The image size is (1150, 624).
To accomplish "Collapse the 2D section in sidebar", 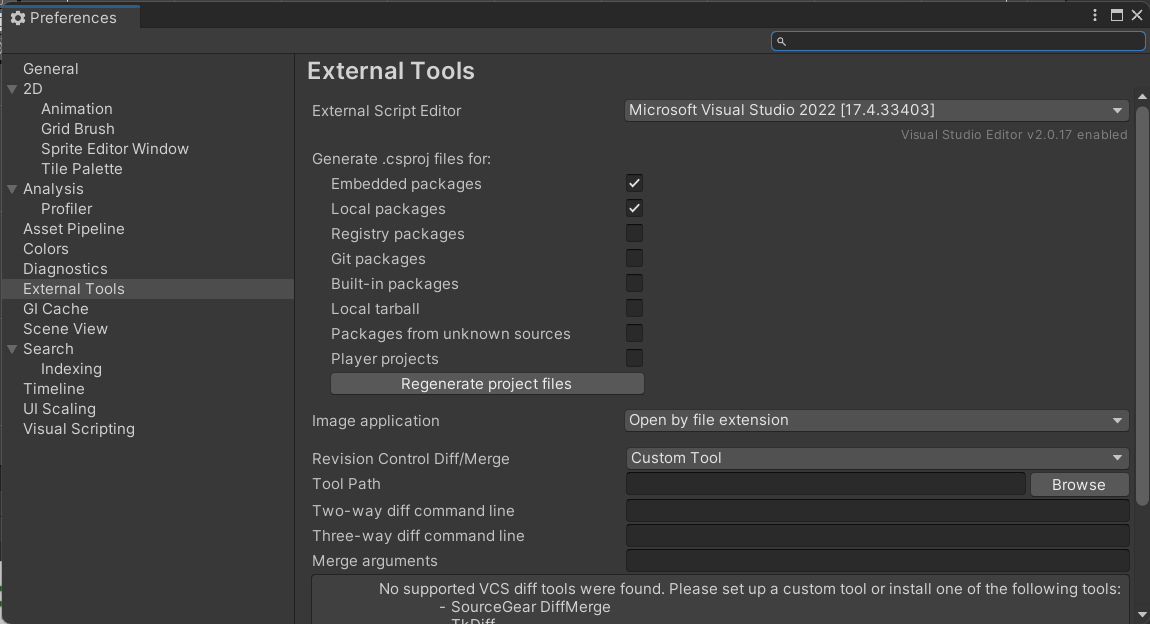I will (12, 89).
